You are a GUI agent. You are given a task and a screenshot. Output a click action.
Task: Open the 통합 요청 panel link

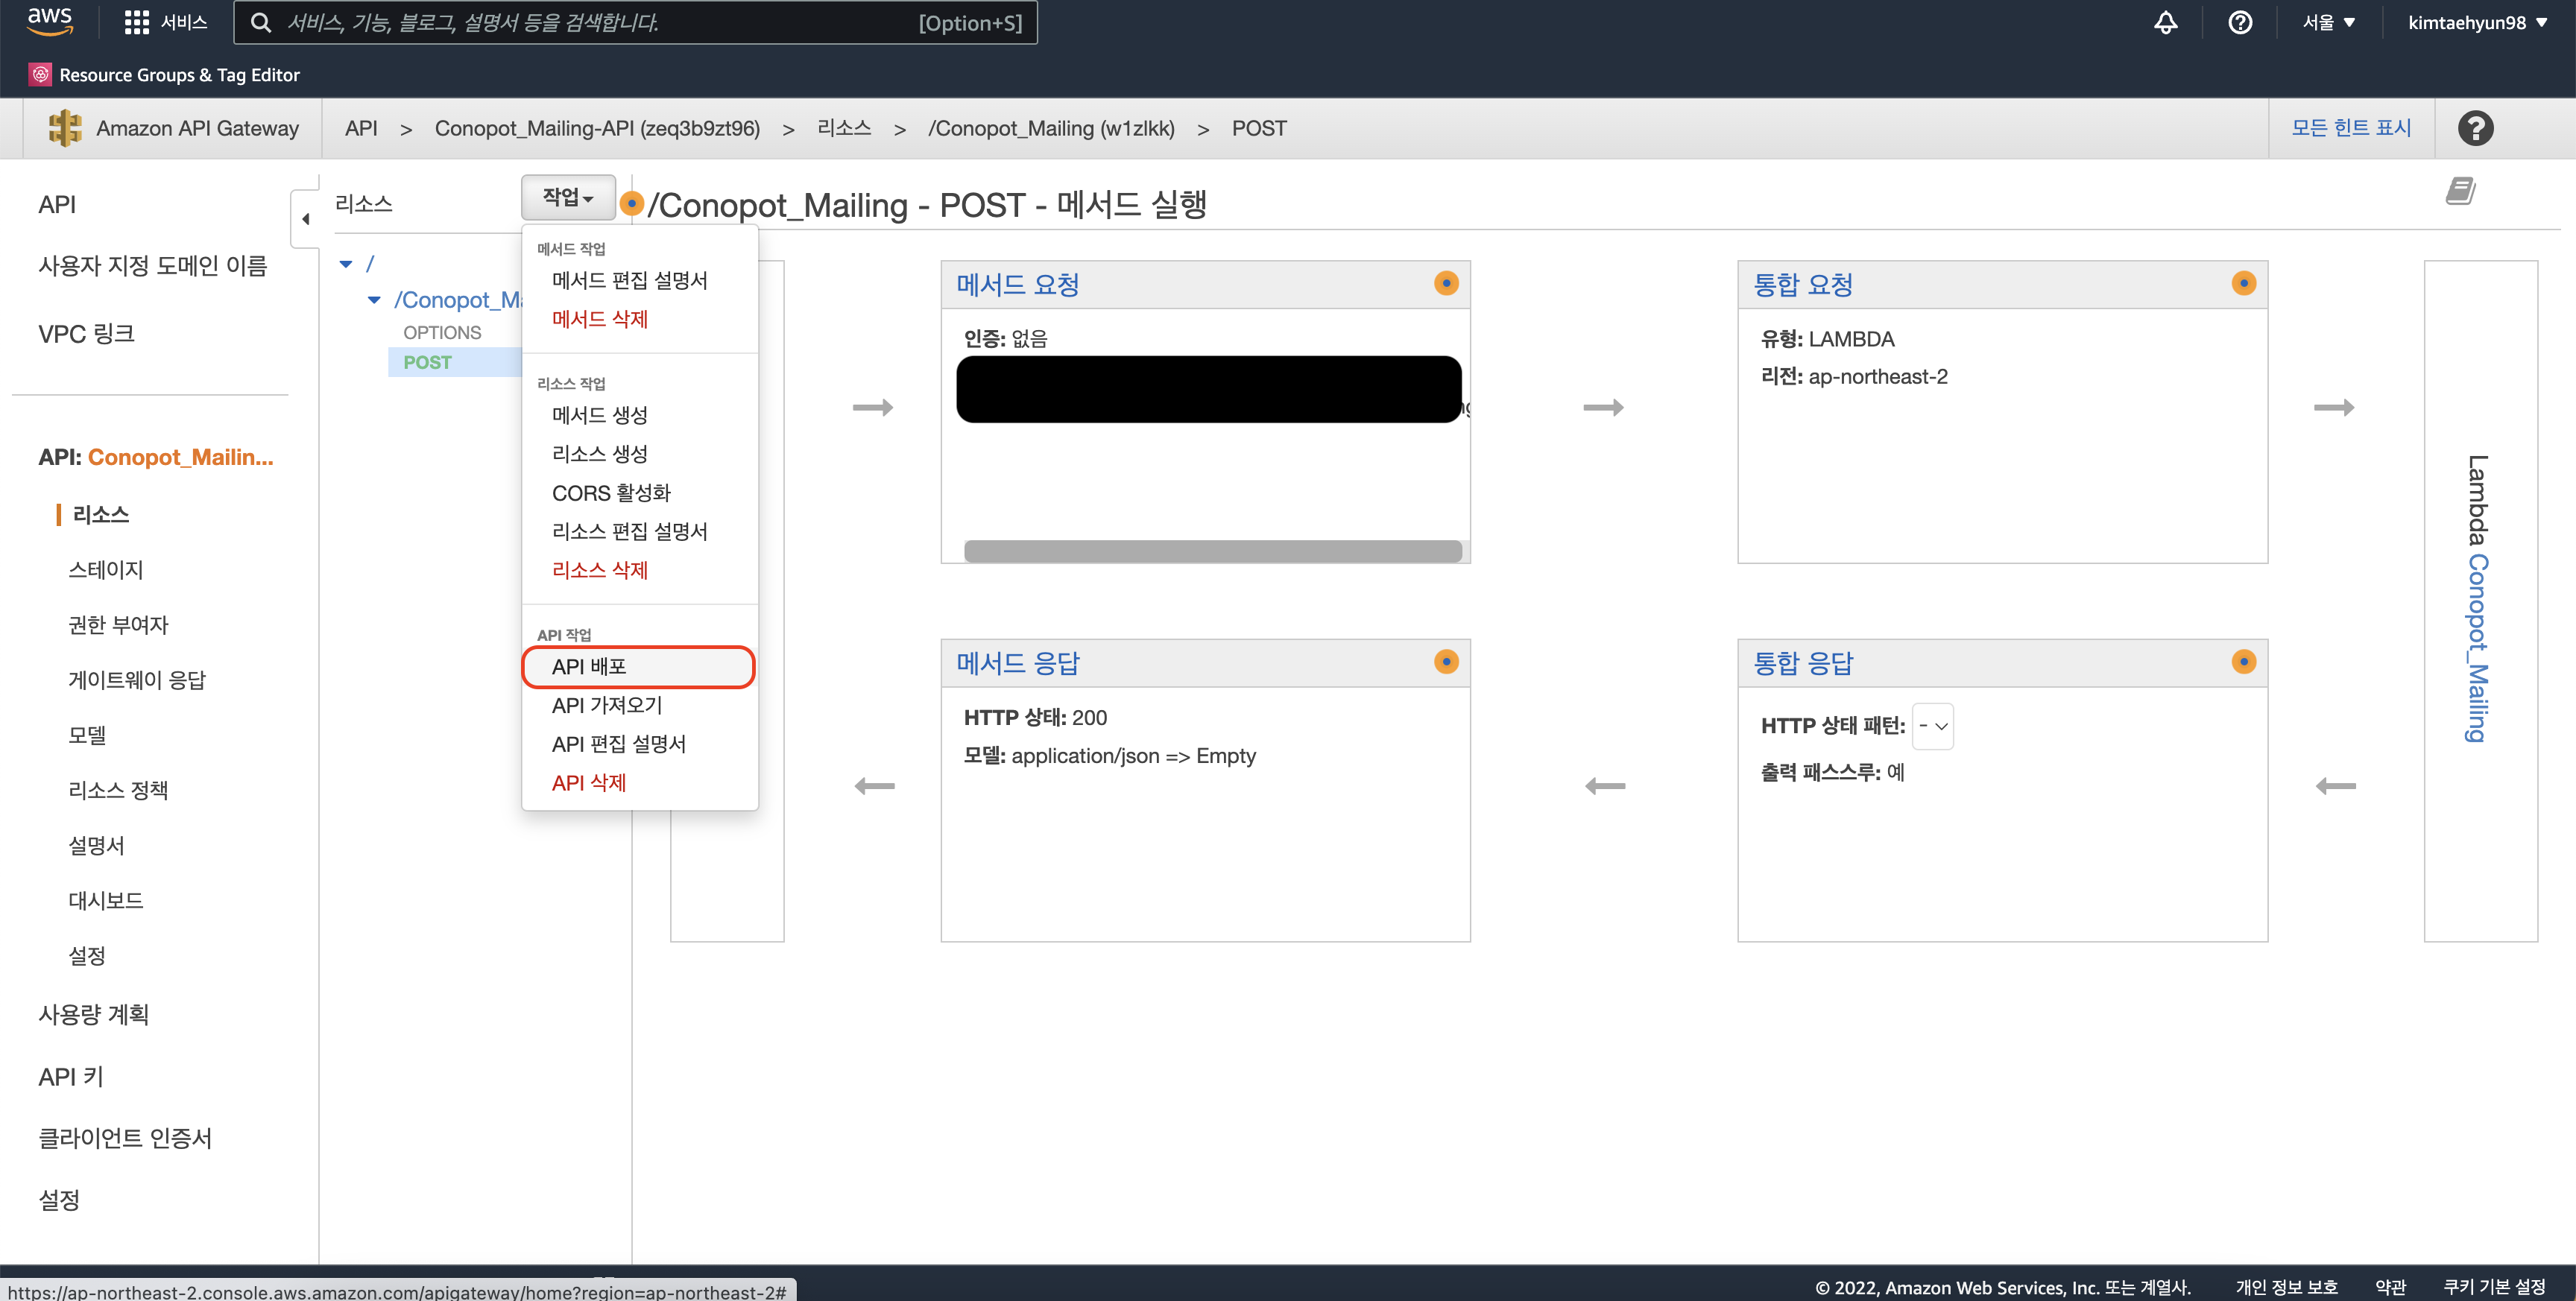pos(1803,285)
